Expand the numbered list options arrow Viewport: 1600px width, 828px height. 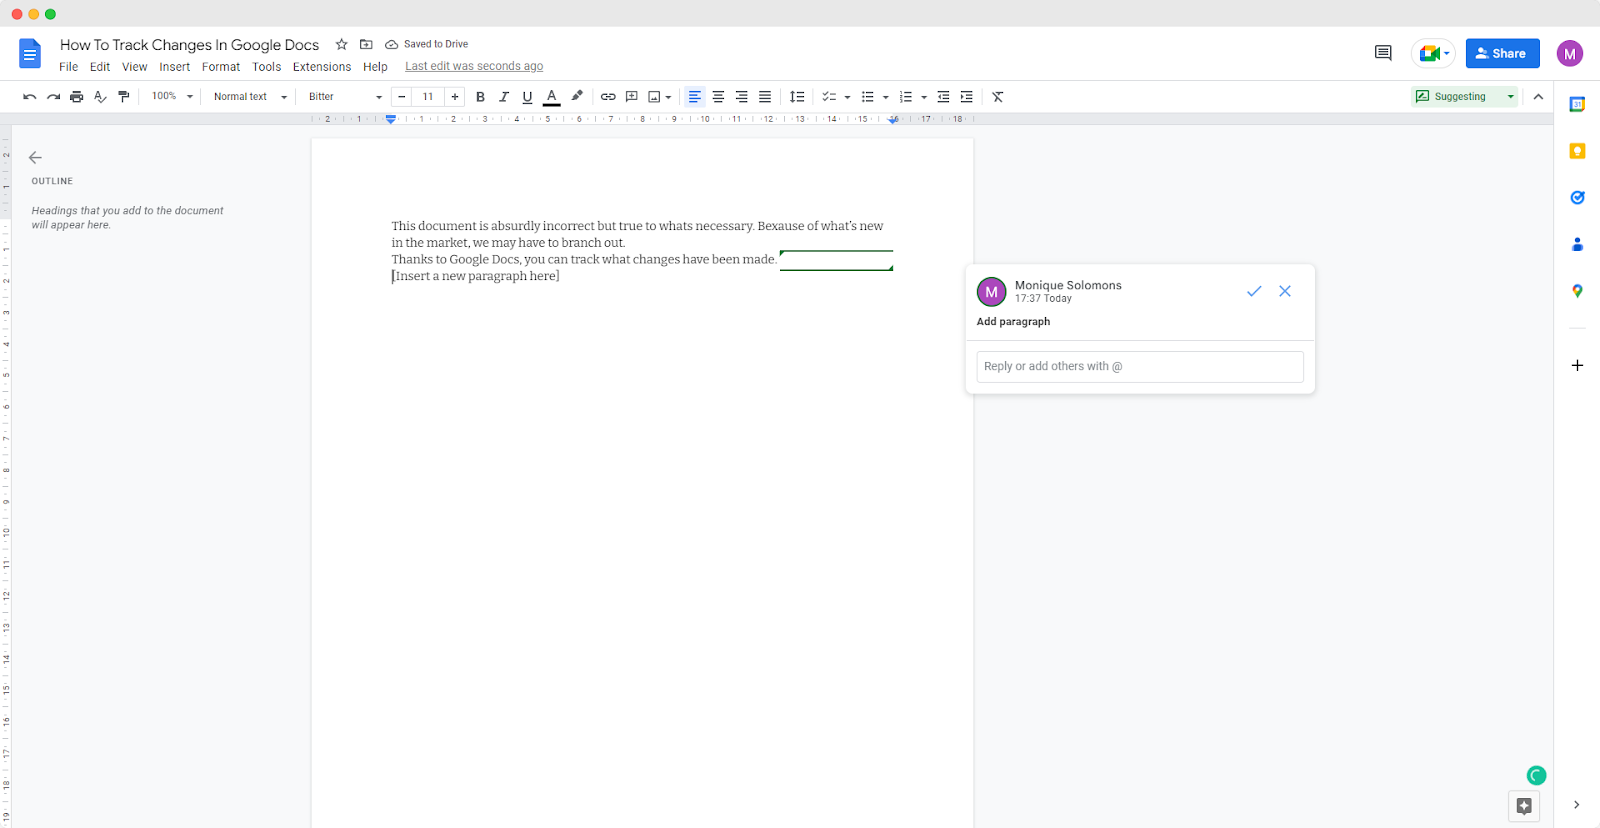(924, 97)
